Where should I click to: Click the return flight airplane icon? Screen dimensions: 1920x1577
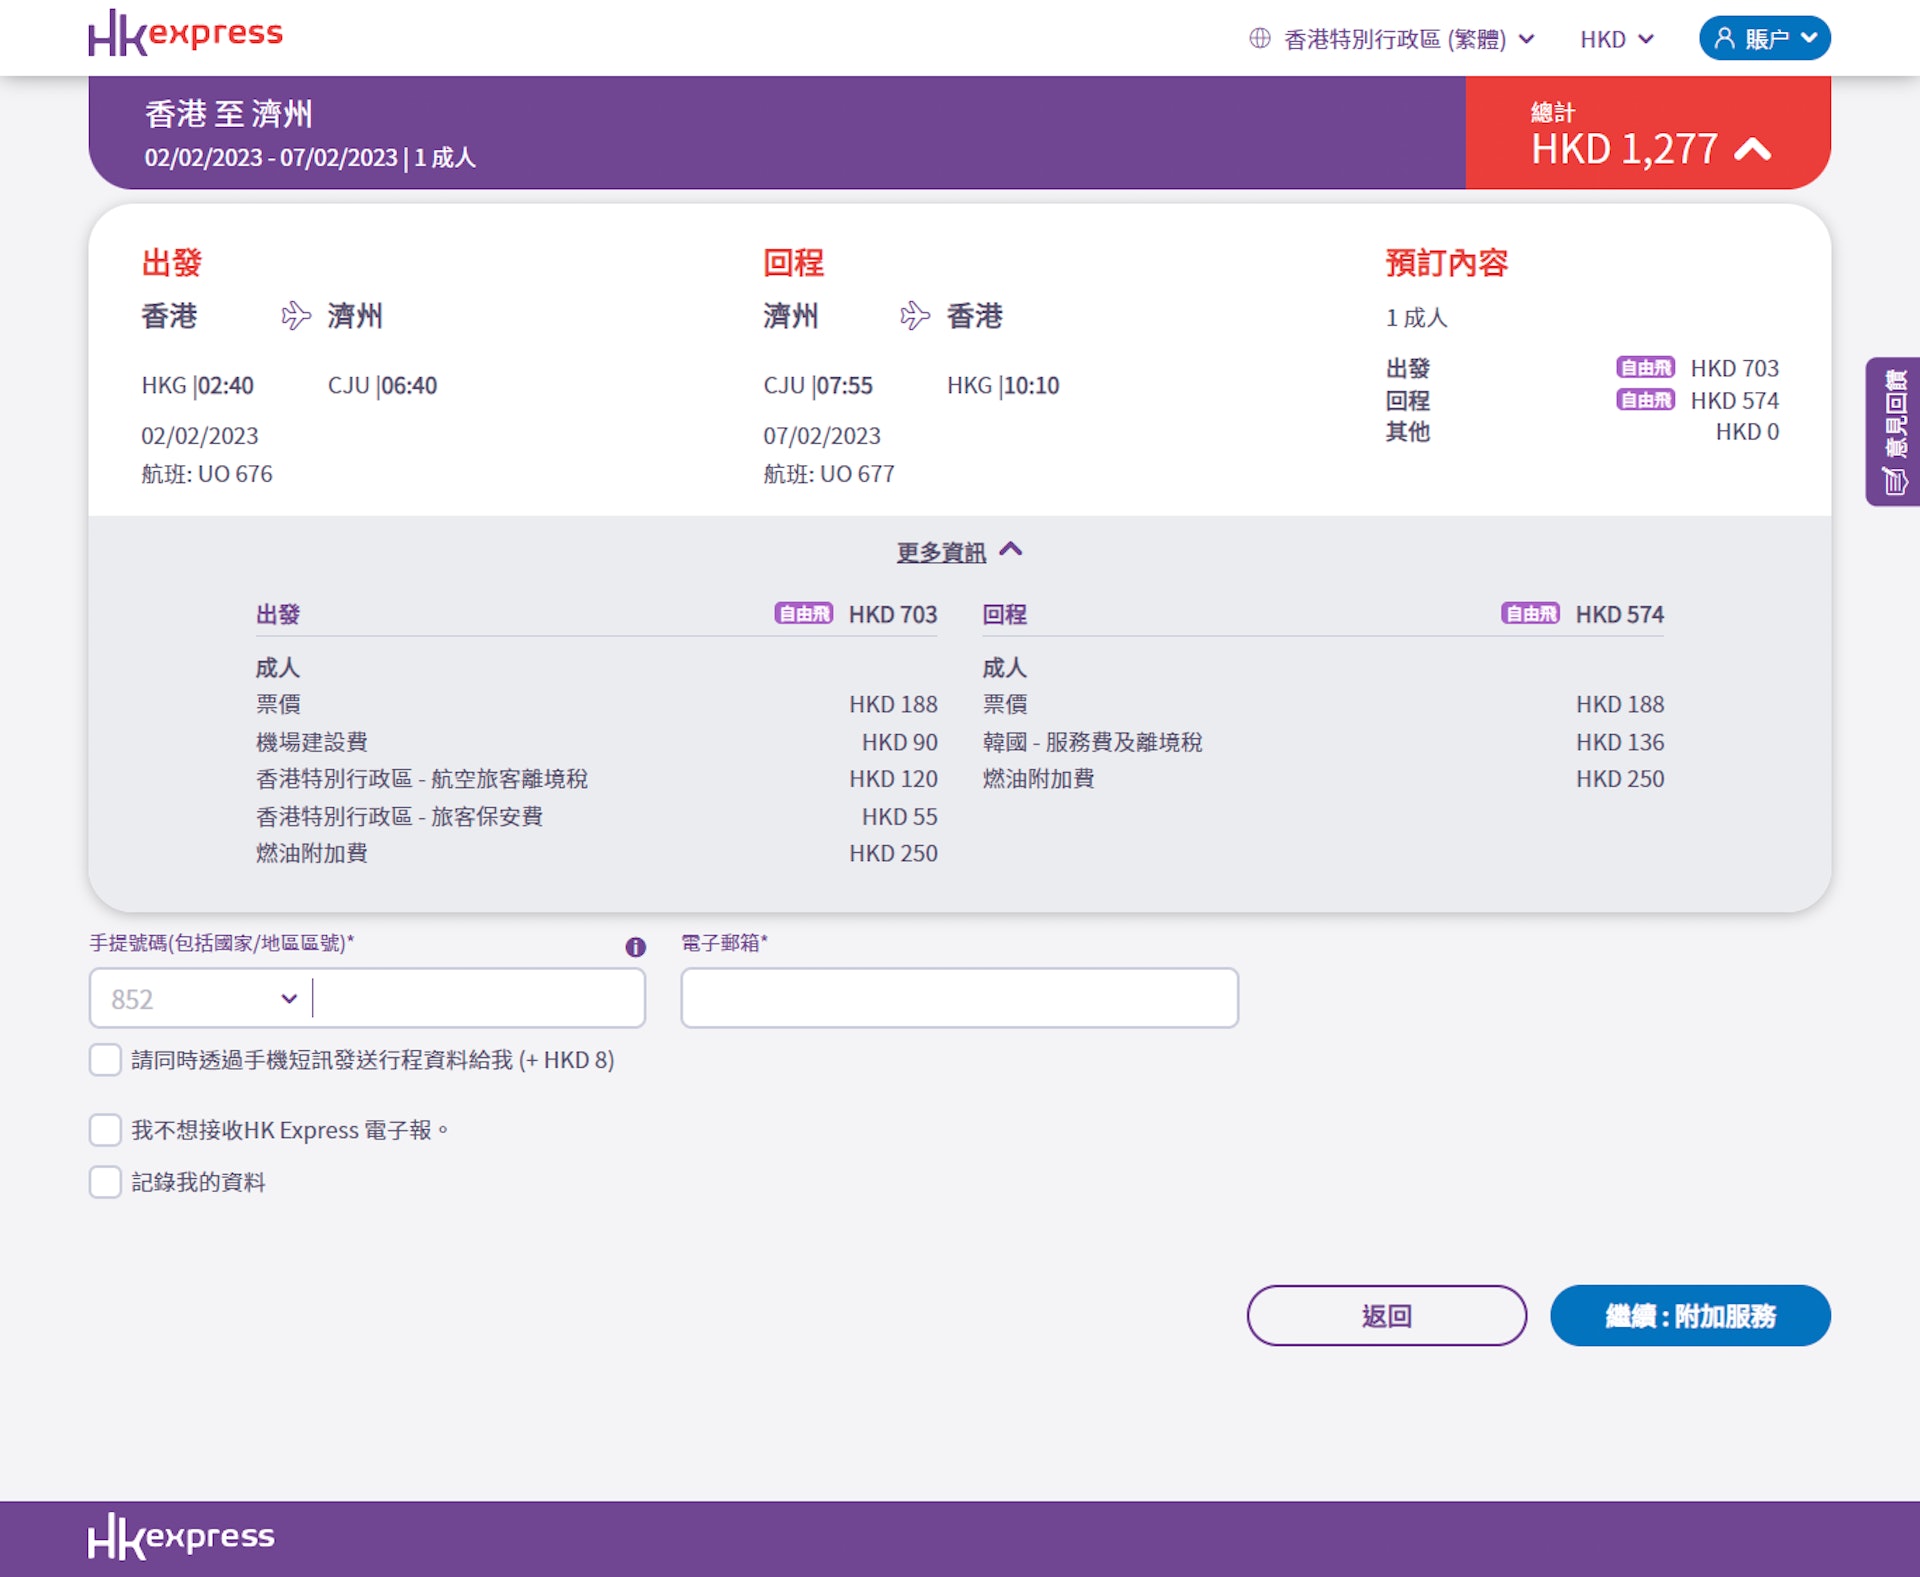pos(914,316)
